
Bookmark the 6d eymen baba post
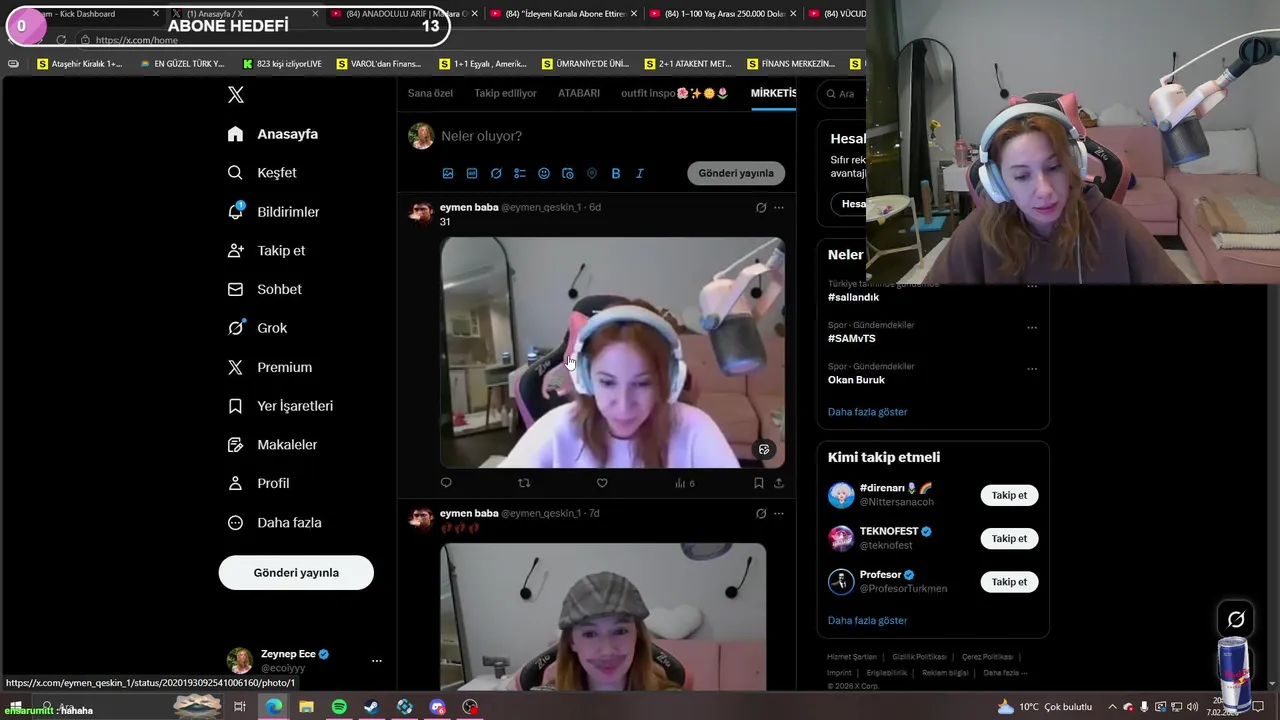[759, 483]
